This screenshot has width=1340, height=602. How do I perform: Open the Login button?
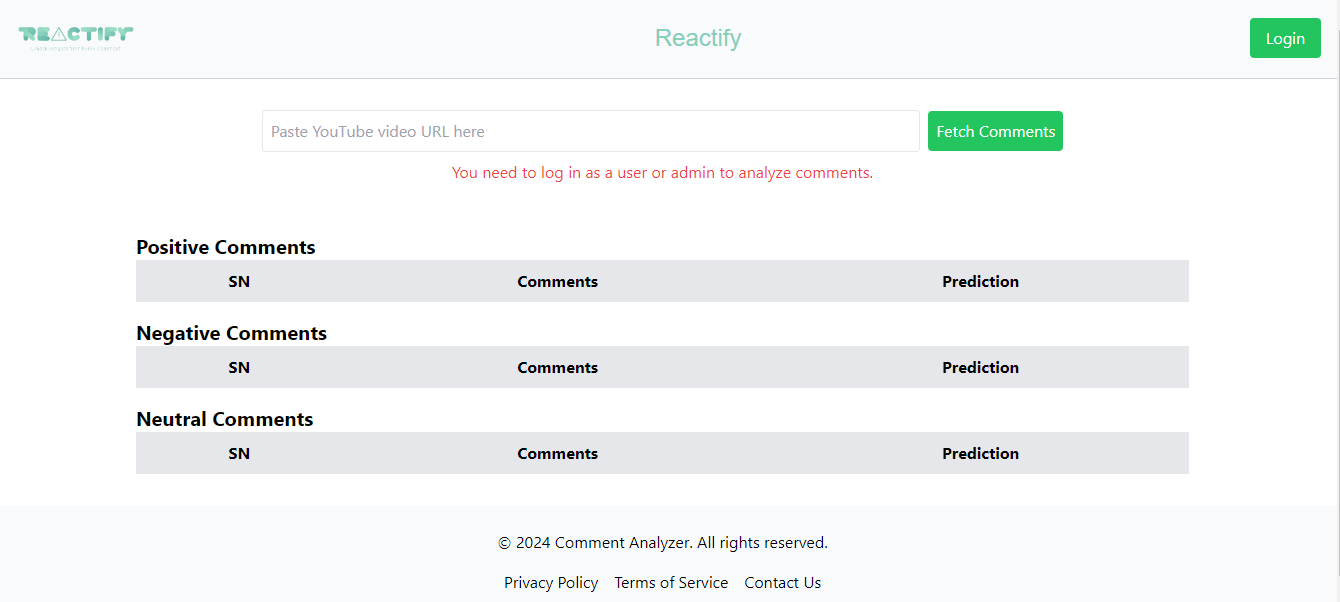tap(1285, 37)
